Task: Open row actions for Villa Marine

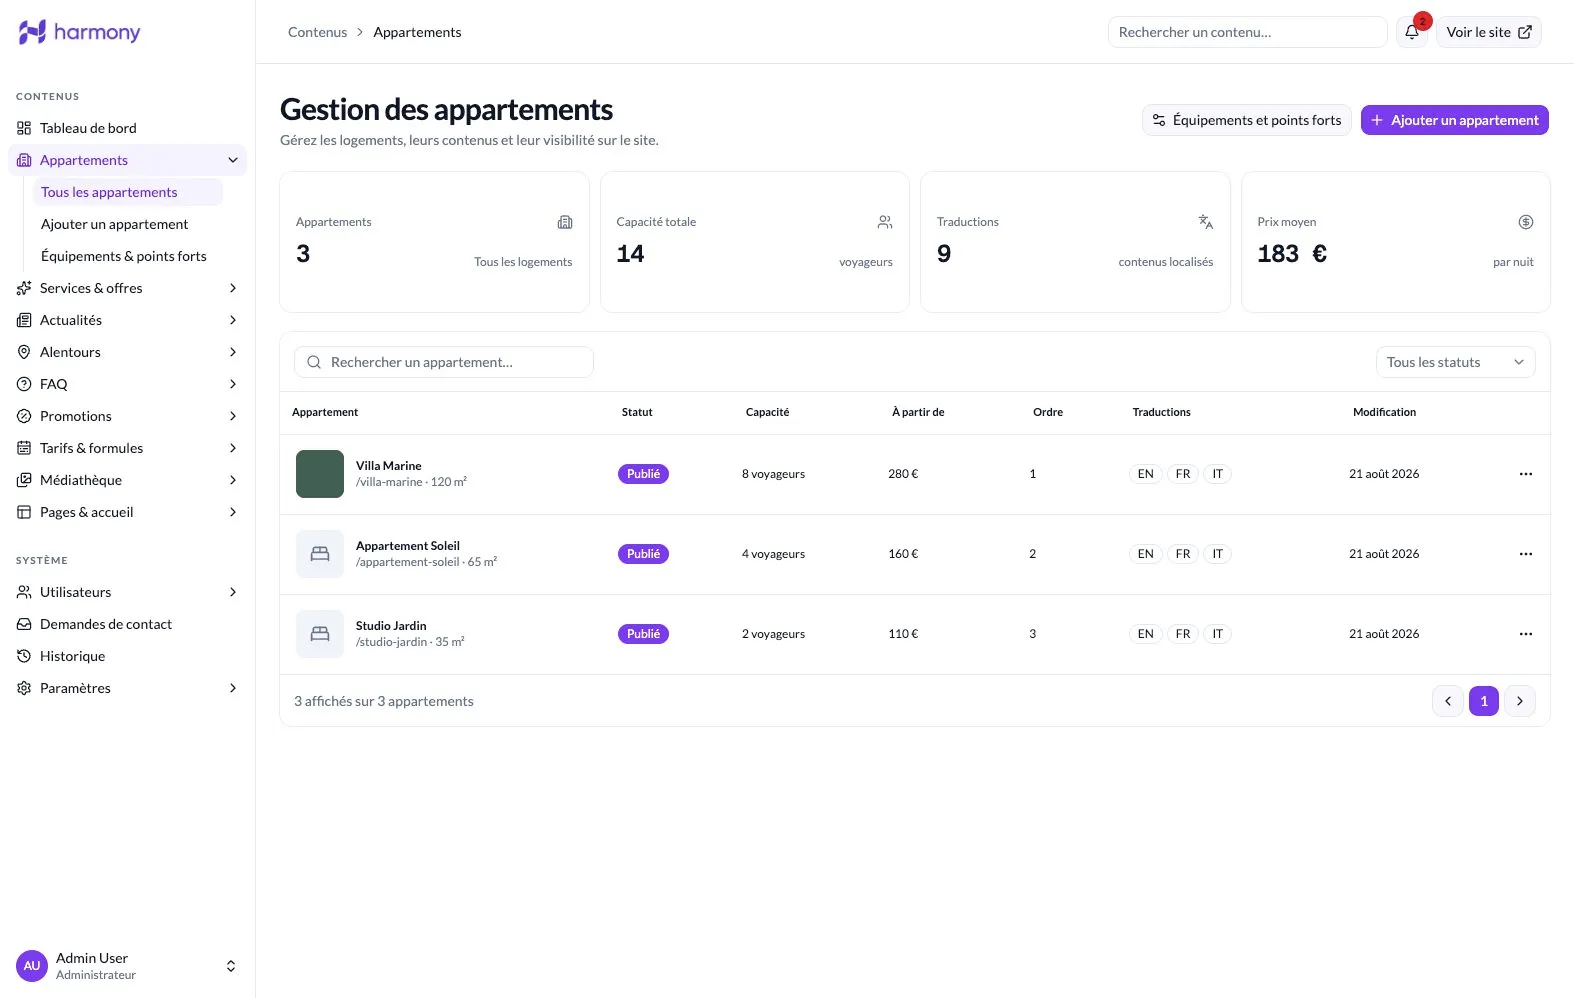Action: point(1525,474)
